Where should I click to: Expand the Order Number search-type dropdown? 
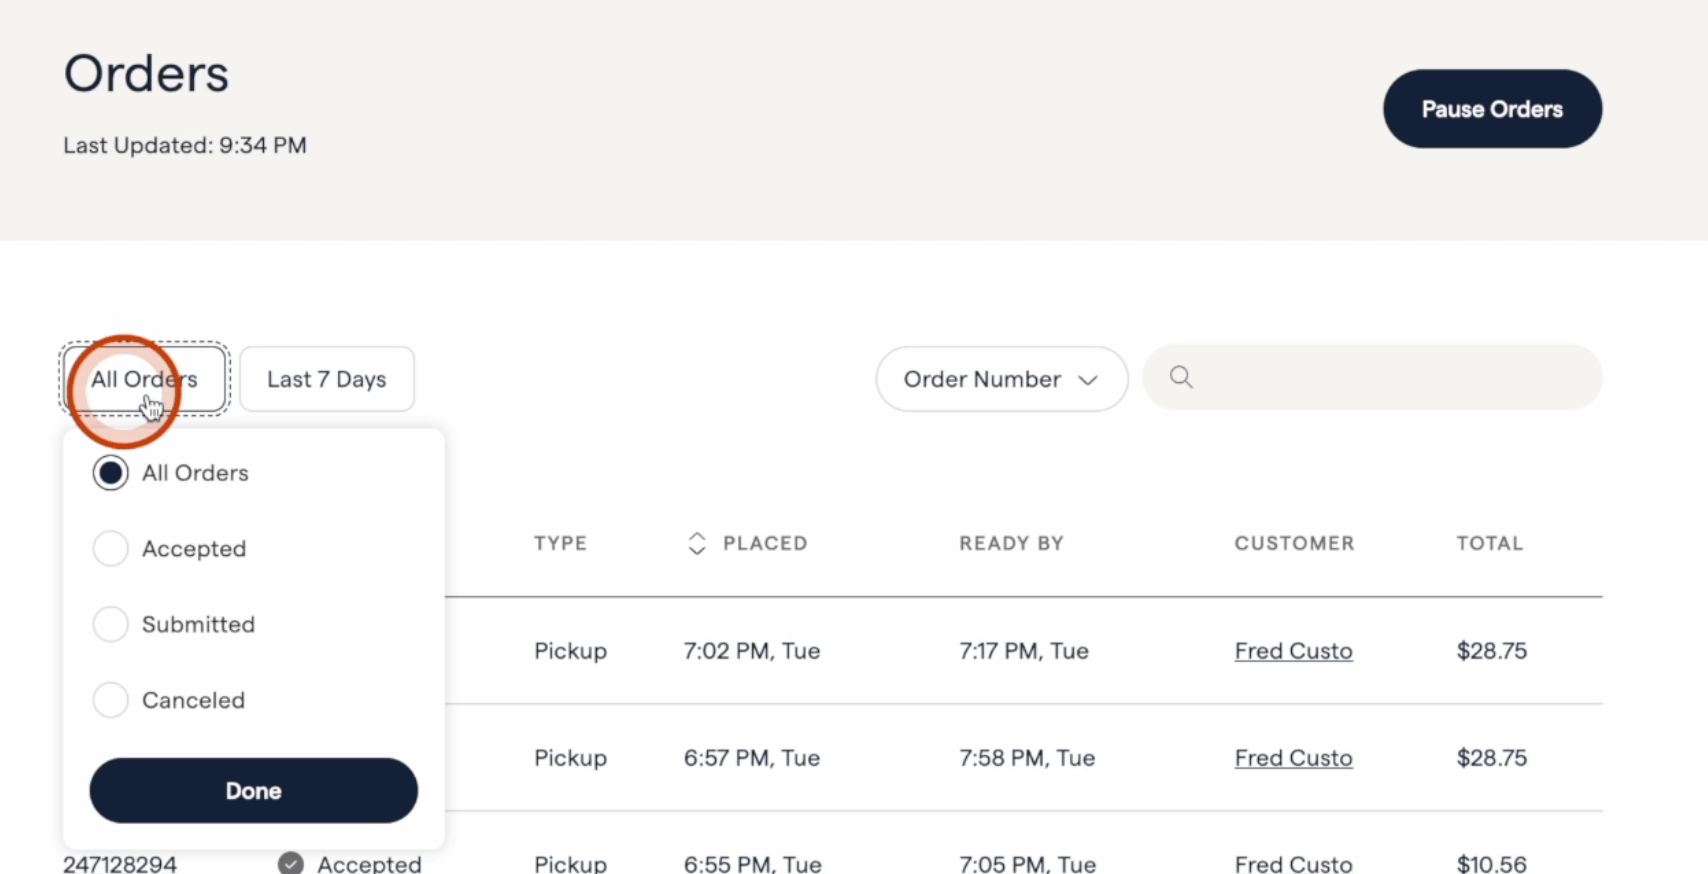1001,379
